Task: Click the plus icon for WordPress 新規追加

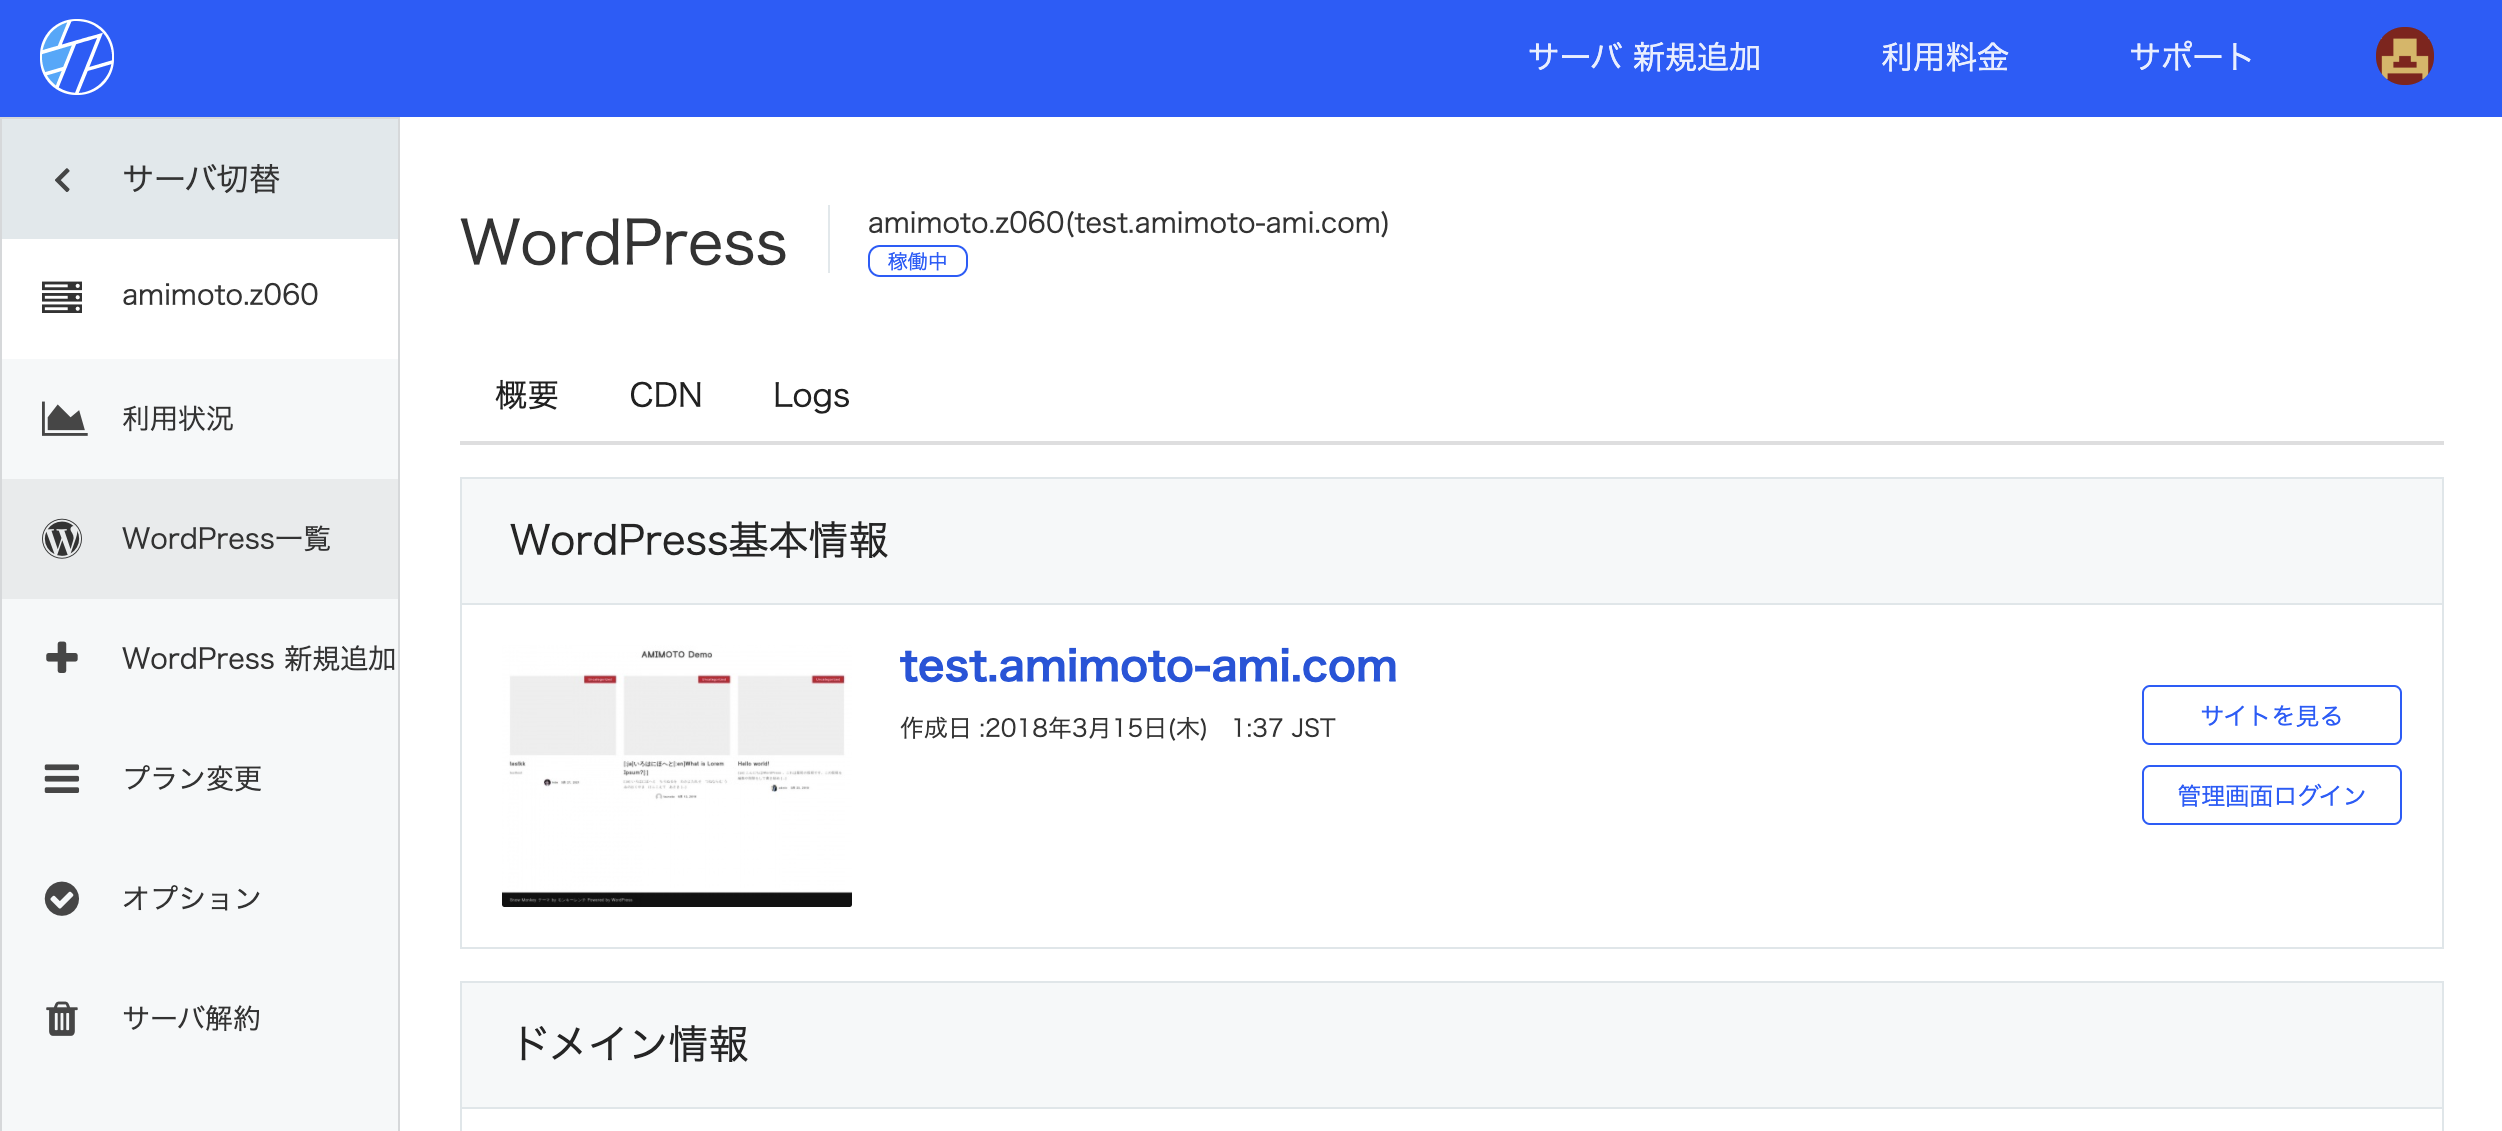Action: pyautogui.click(x=62, y=658)
